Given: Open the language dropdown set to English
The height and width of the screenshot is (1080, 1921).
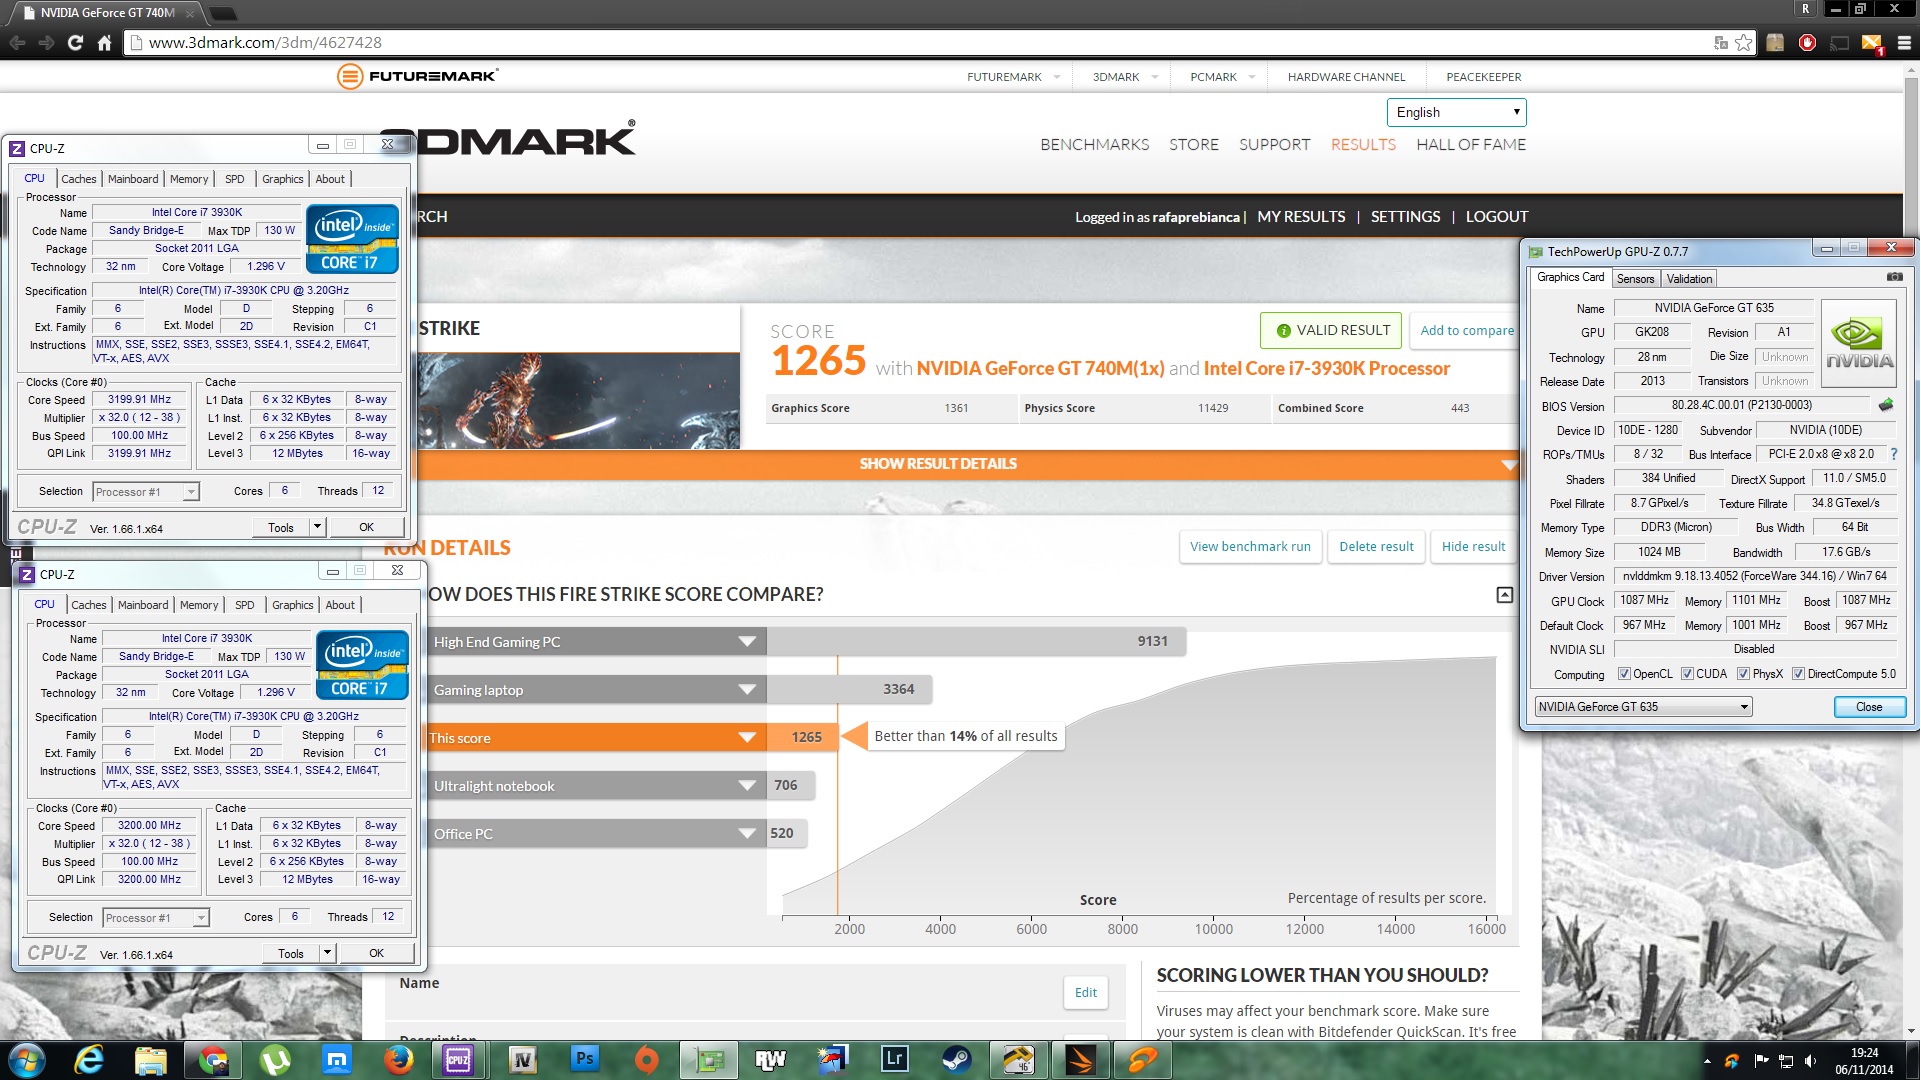Looking at the screenshot, I should coord(1456,112).
